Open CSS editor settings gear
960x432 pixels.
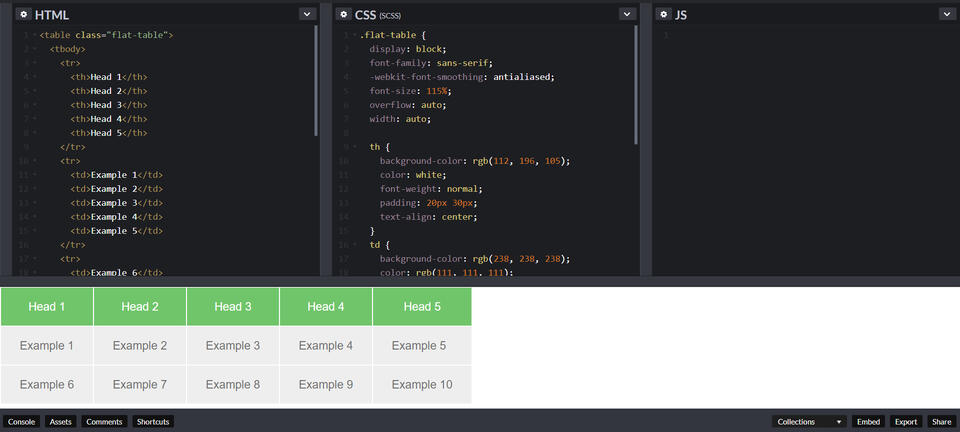343,15
